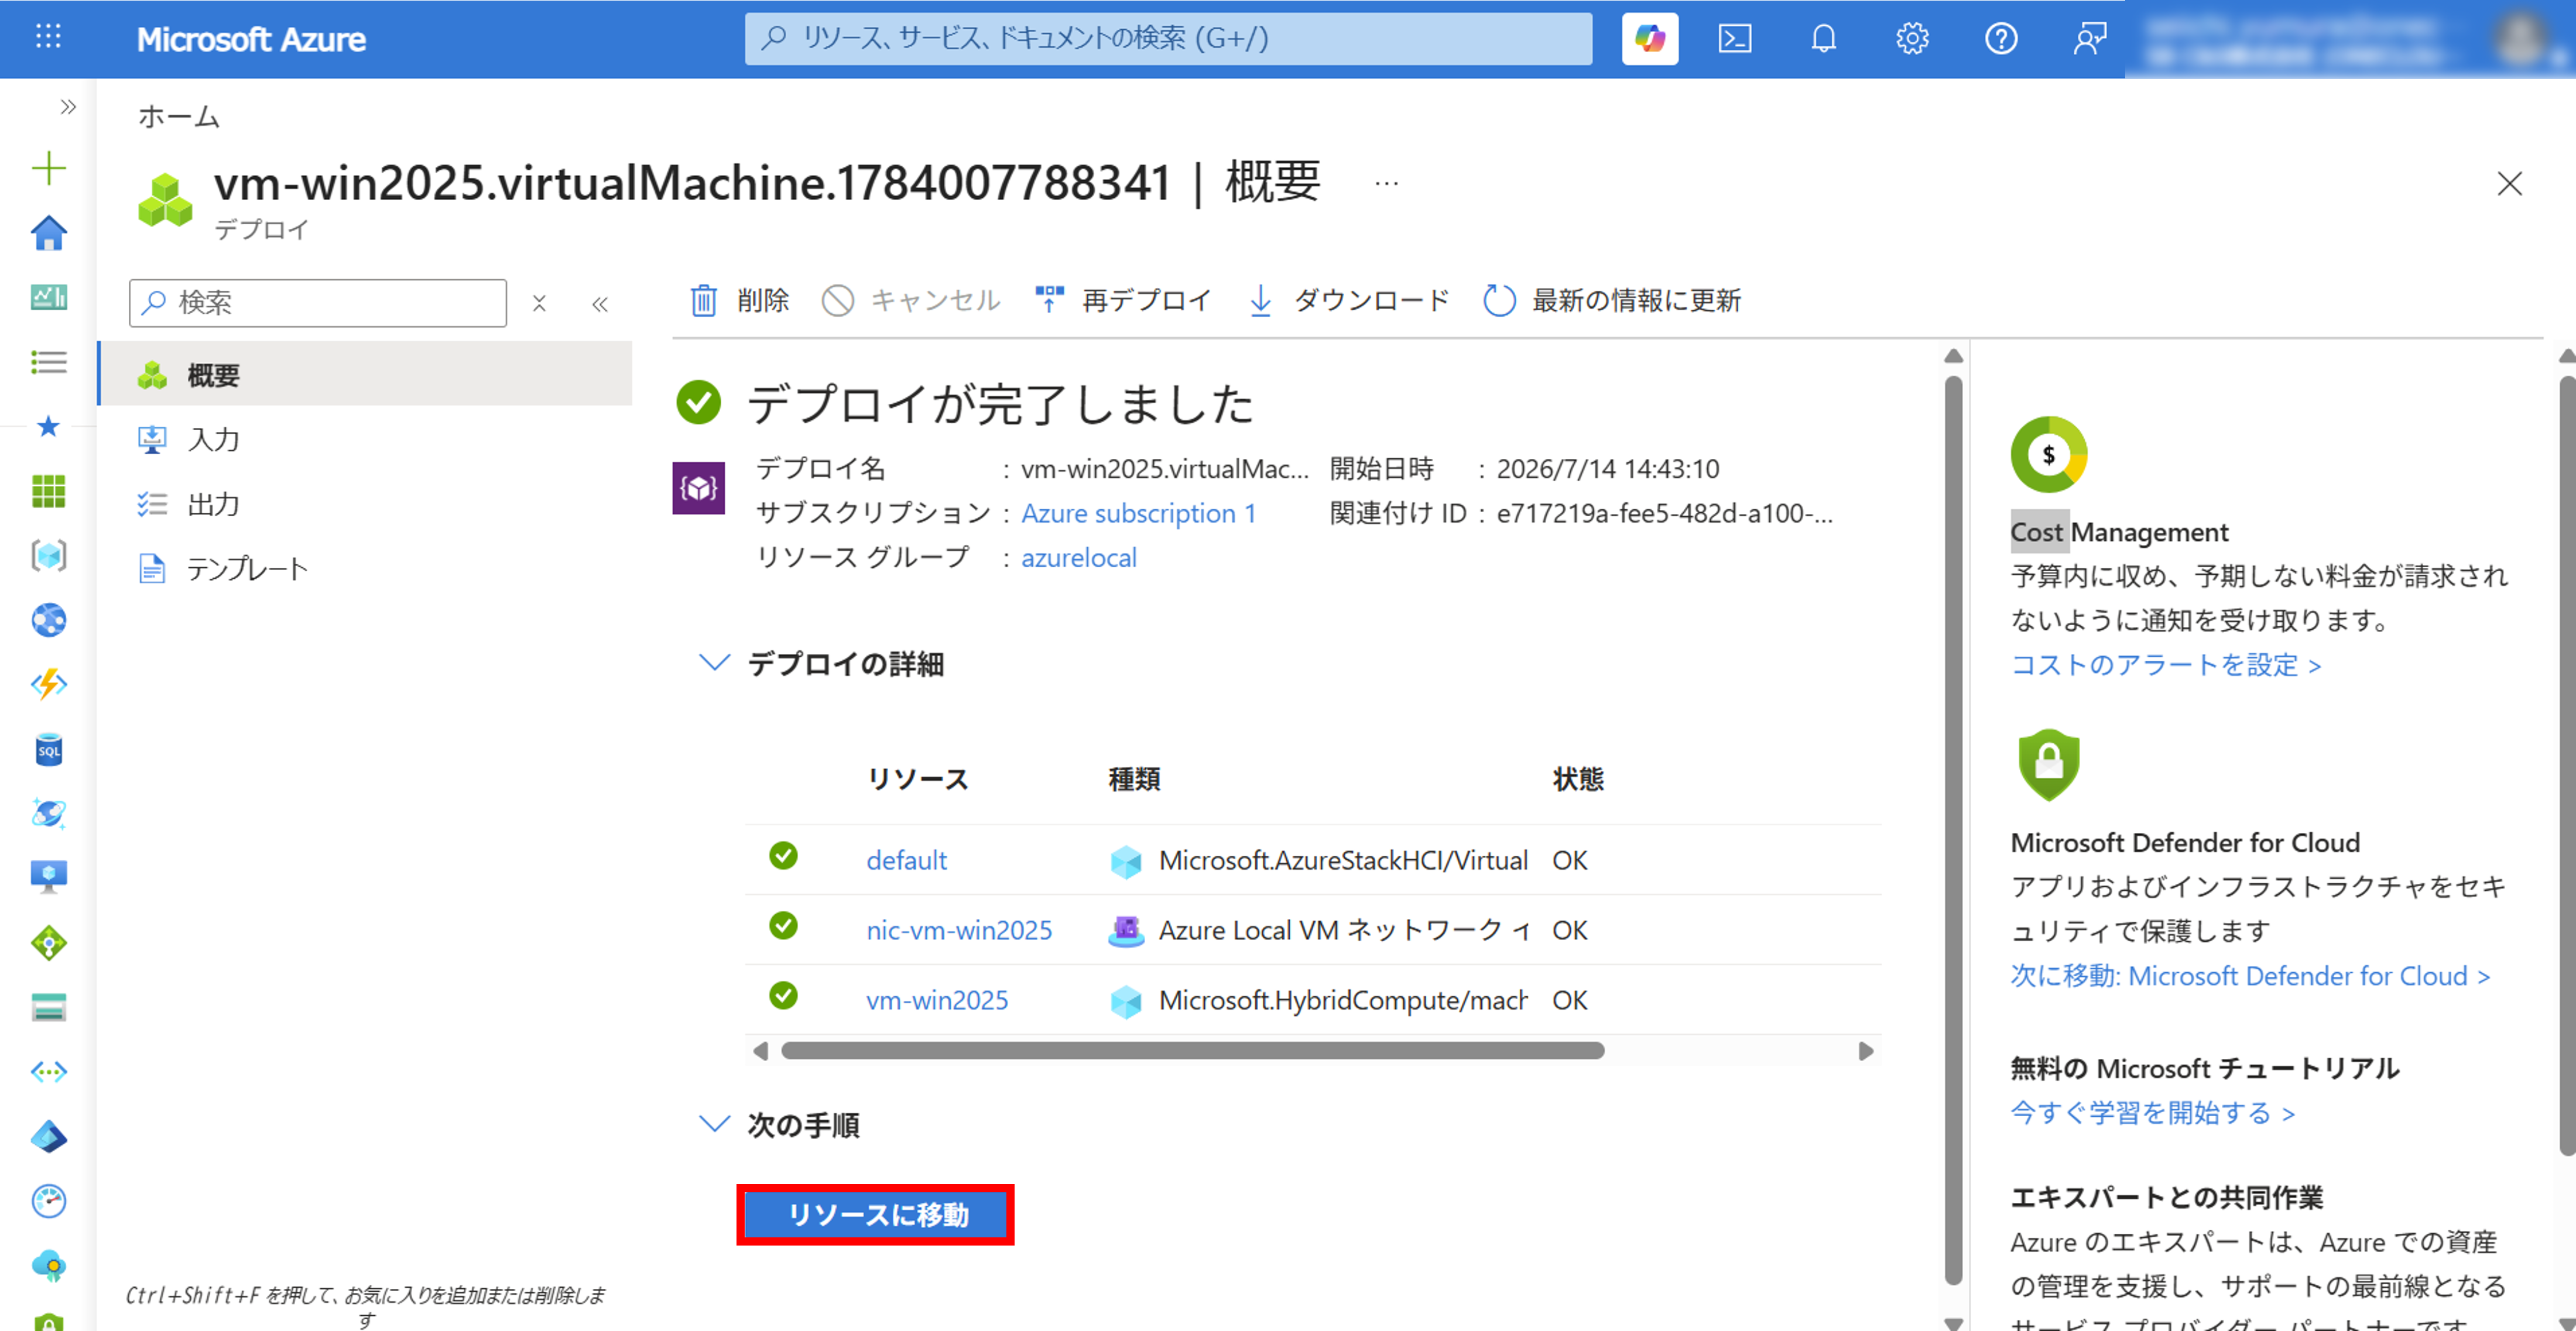
Task: Open the ellipsis more options beside title
Action: [x=1386, y=184]
